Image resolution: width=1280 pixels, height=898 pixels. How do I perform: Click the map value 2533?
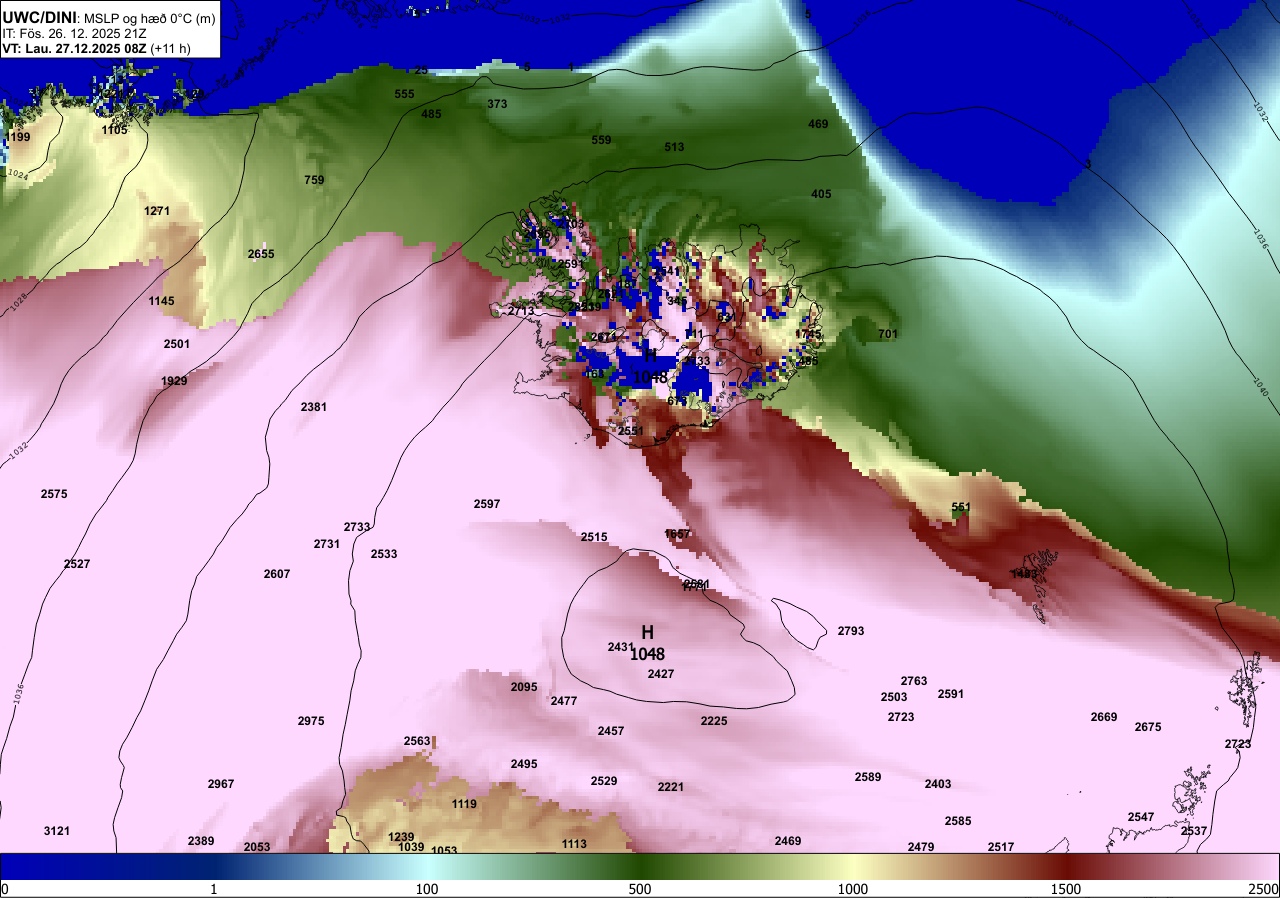click(x=384, y=554)
